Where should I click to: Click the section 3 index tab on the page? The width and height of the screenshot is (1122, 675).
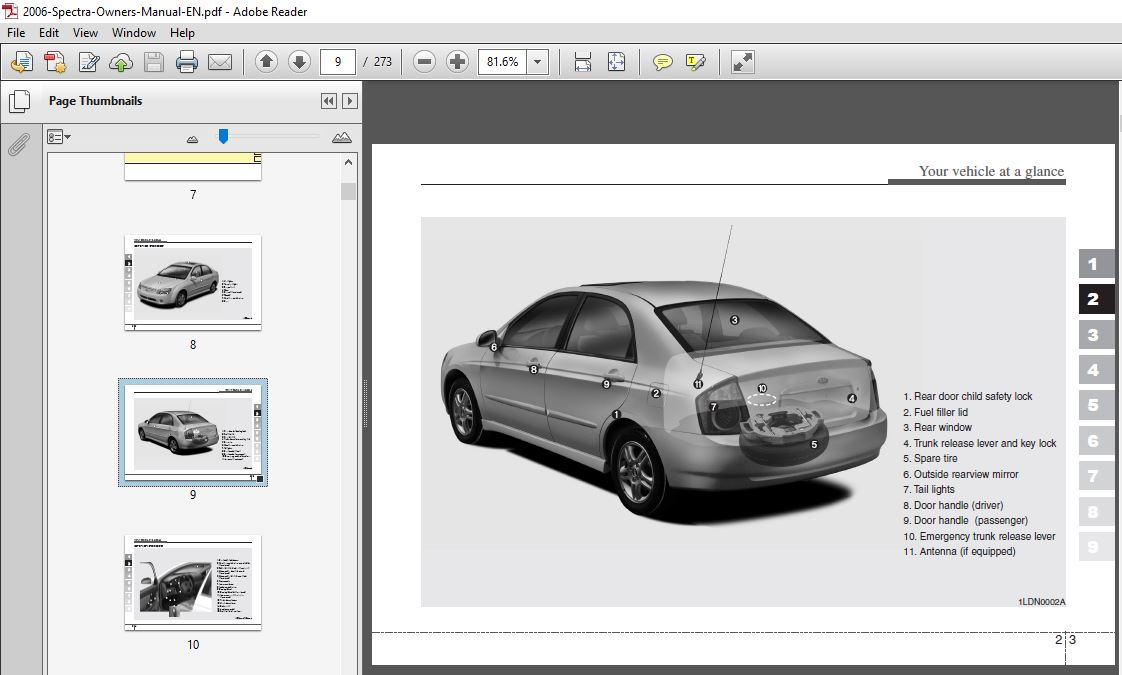(x=1096, y=334)
